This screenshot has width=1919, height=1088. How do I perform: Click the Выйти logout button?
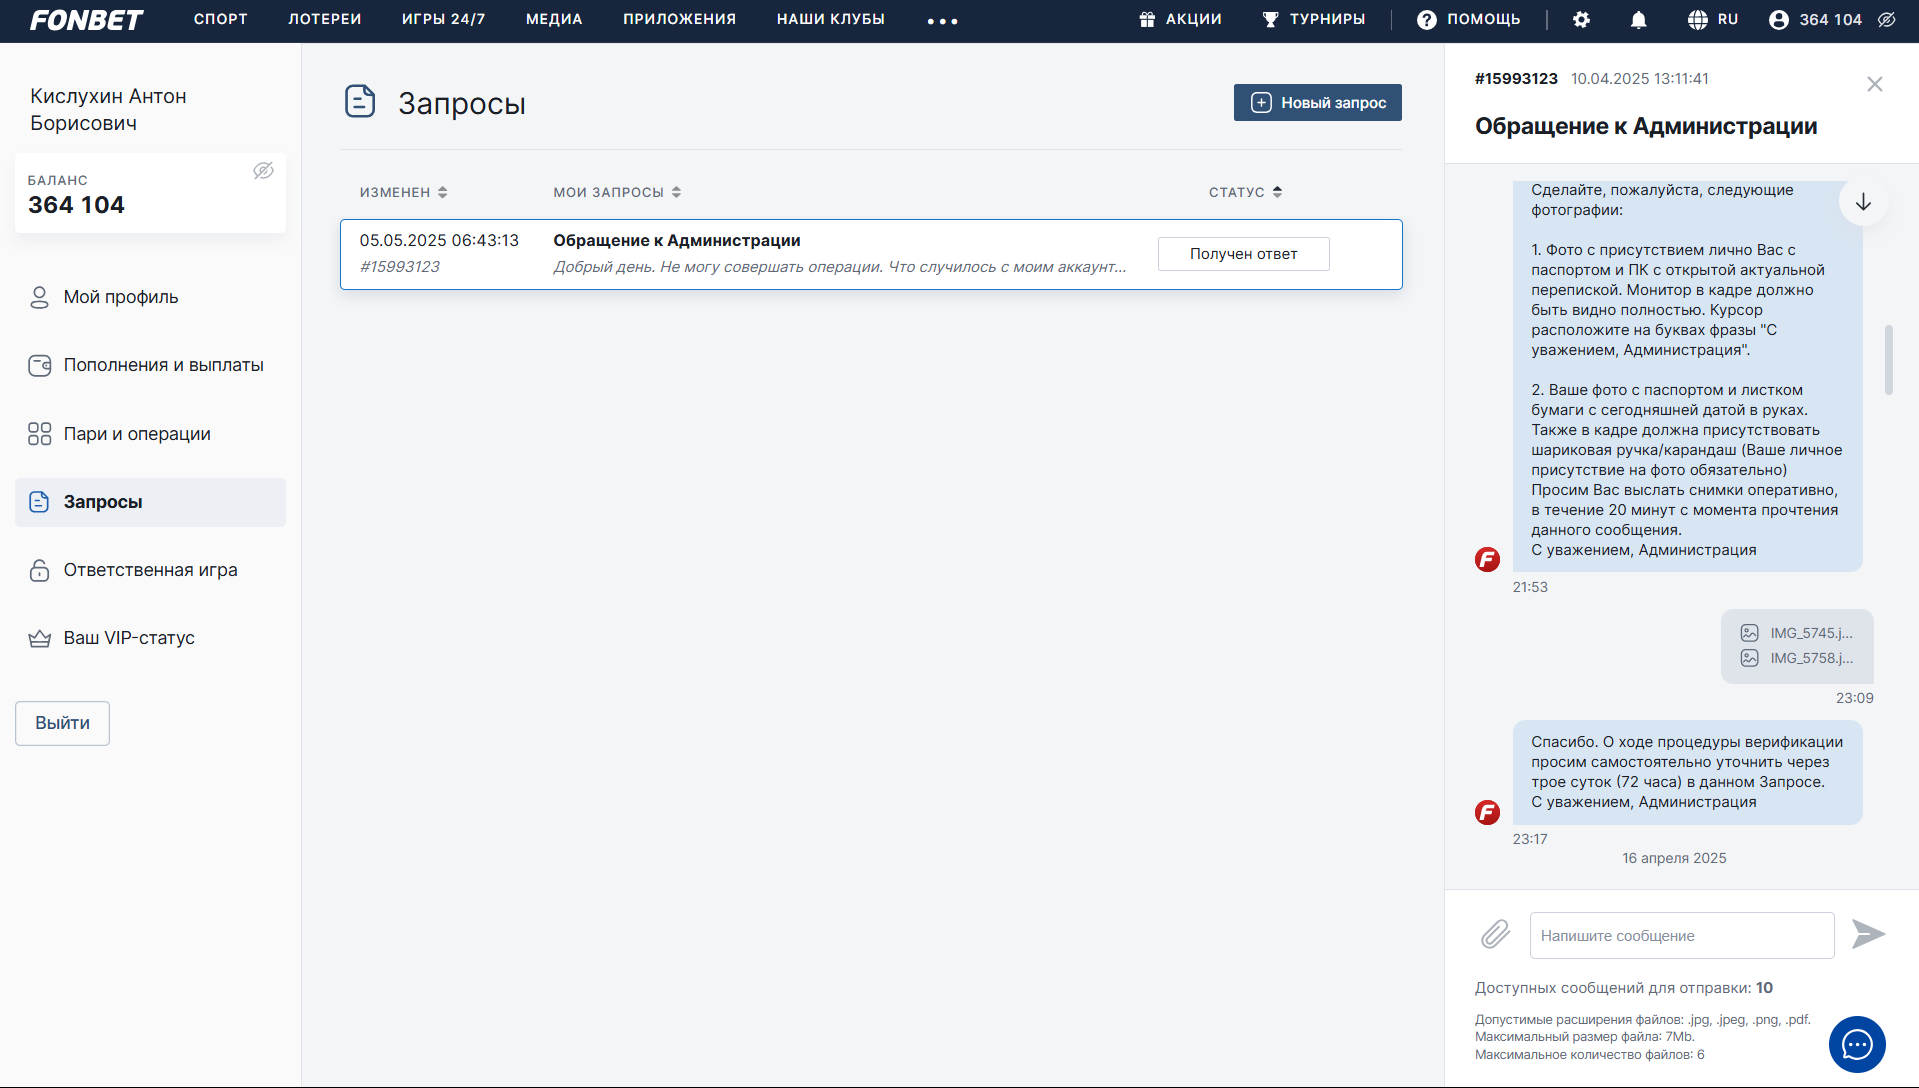point(62,723)
